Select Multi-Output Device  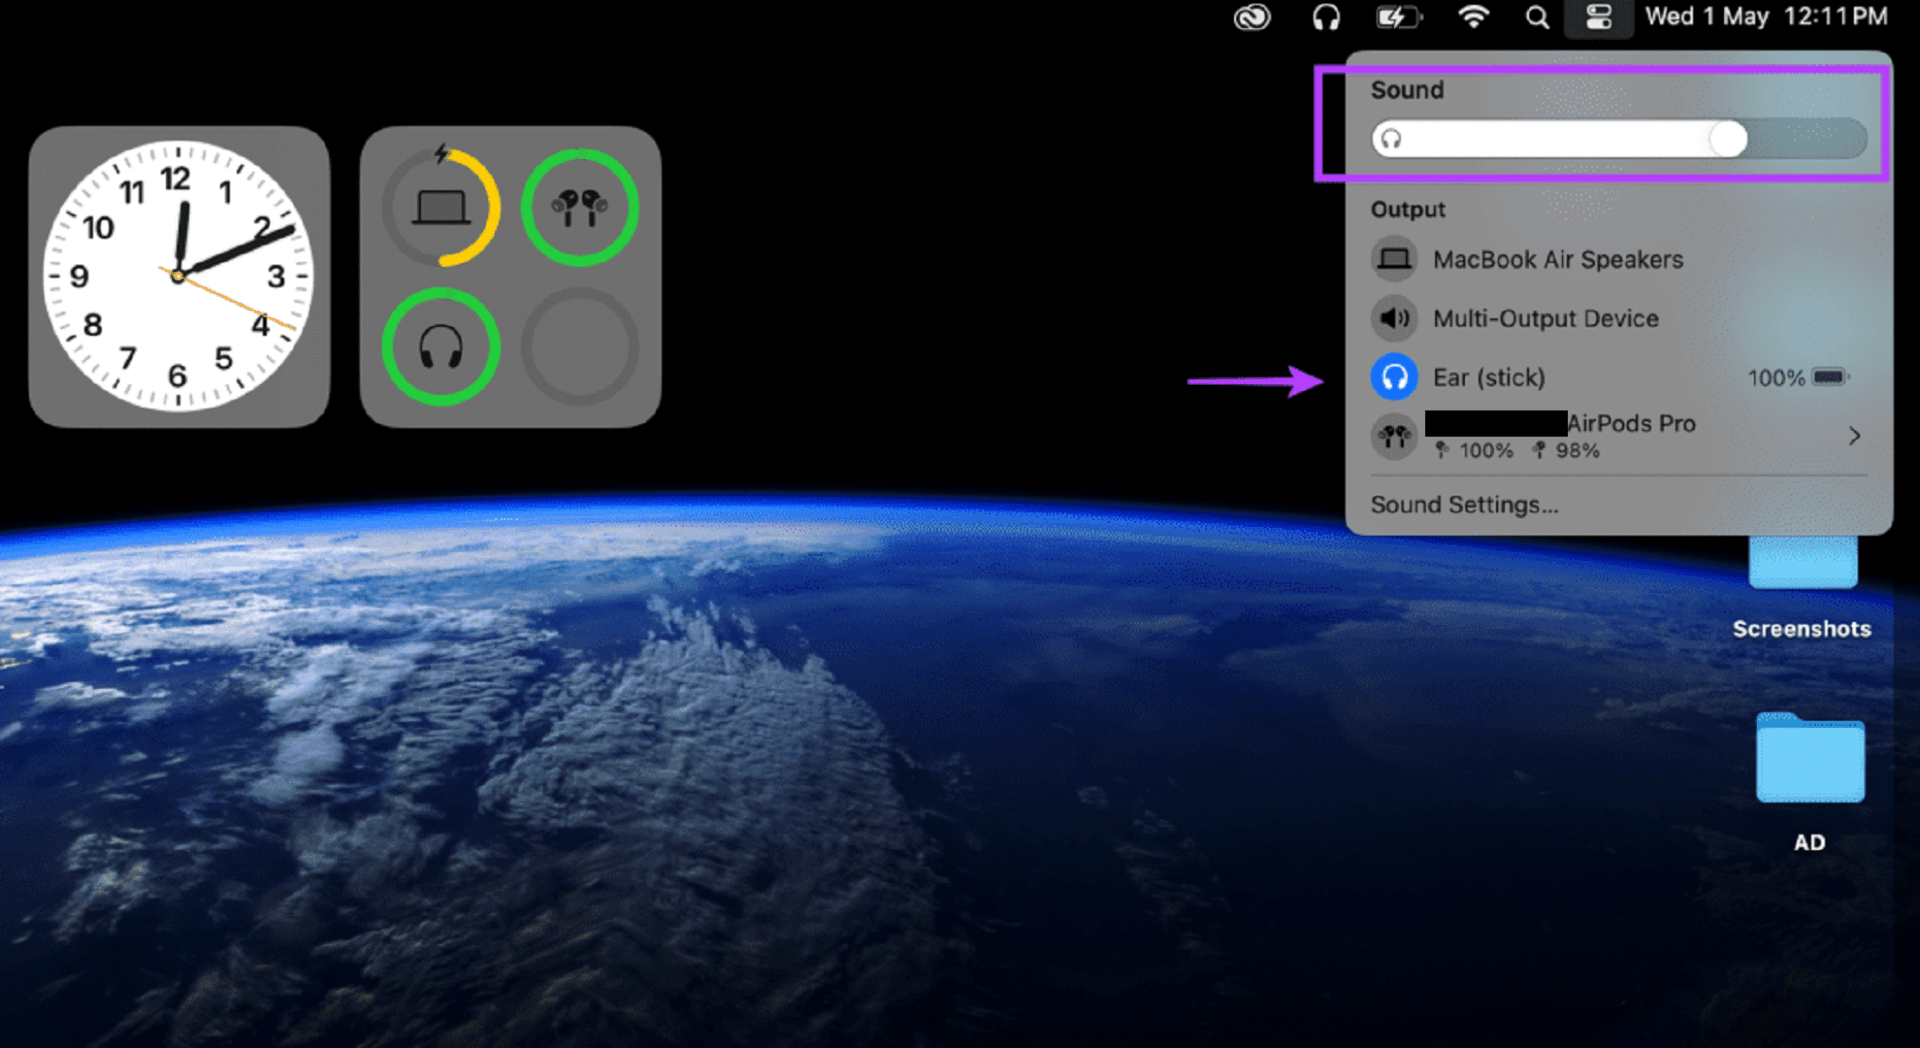tap(1619, 319)
